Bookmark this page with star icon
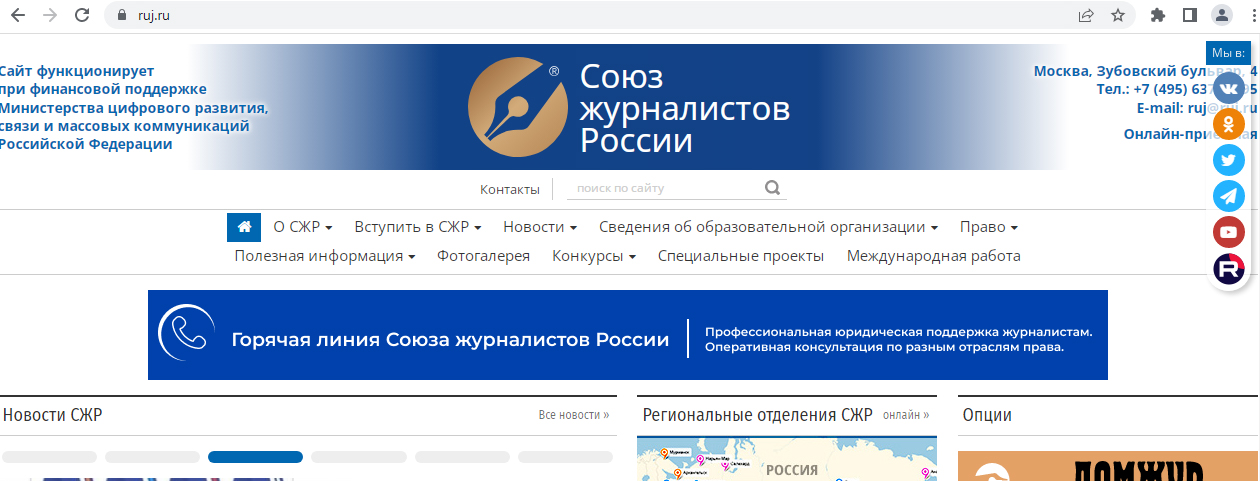 click(1117, 15)
